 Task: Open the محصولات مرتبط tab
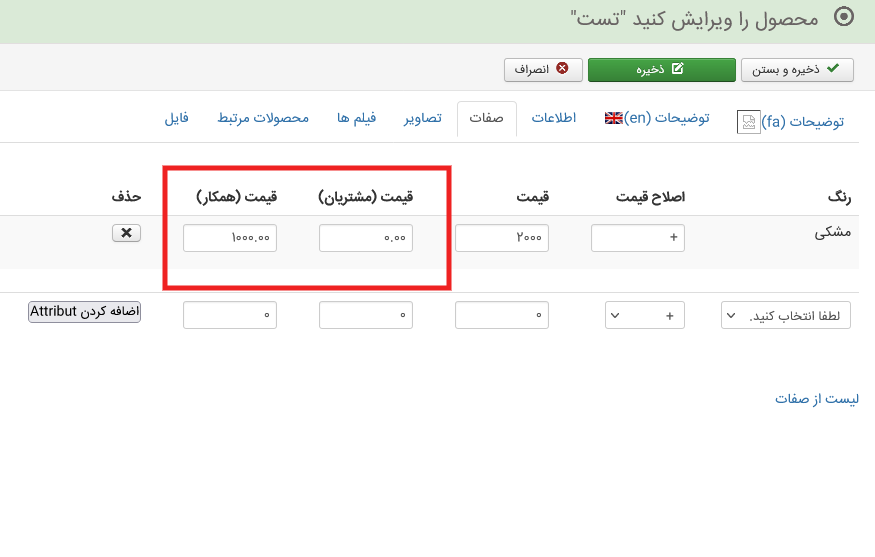[x=263, y=118]
